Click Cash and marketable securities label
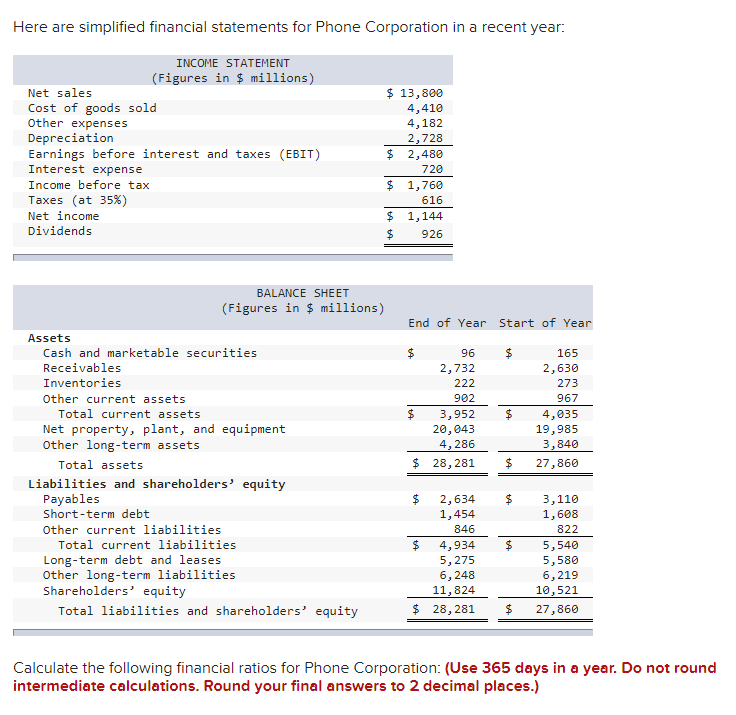Screen dimensions: 736x715 tap(150, 353)
